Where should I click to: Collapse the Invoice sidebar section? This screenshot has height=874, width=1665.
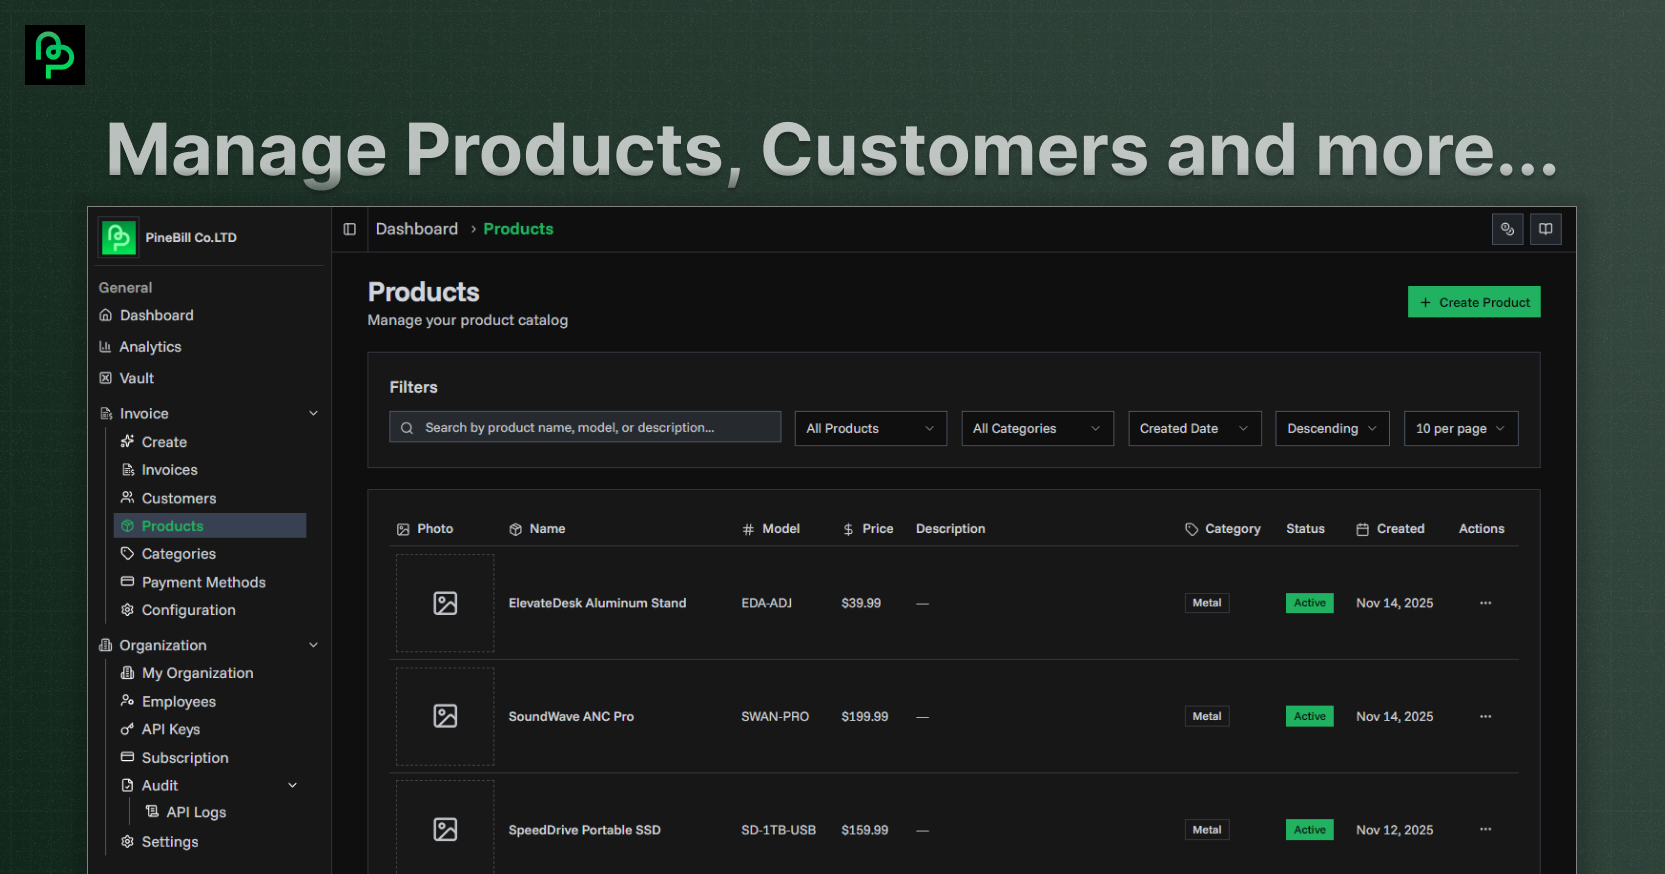[x=313, y=413]
